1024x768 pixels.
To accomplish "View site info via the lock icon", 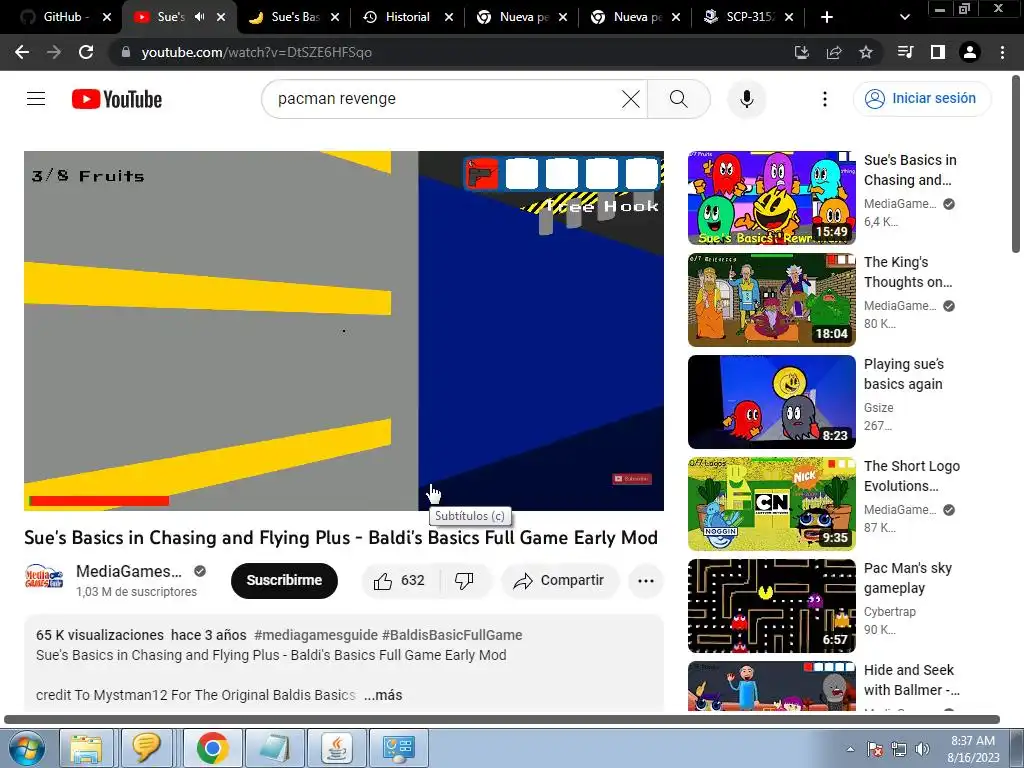I will click(x=126, y=52).
